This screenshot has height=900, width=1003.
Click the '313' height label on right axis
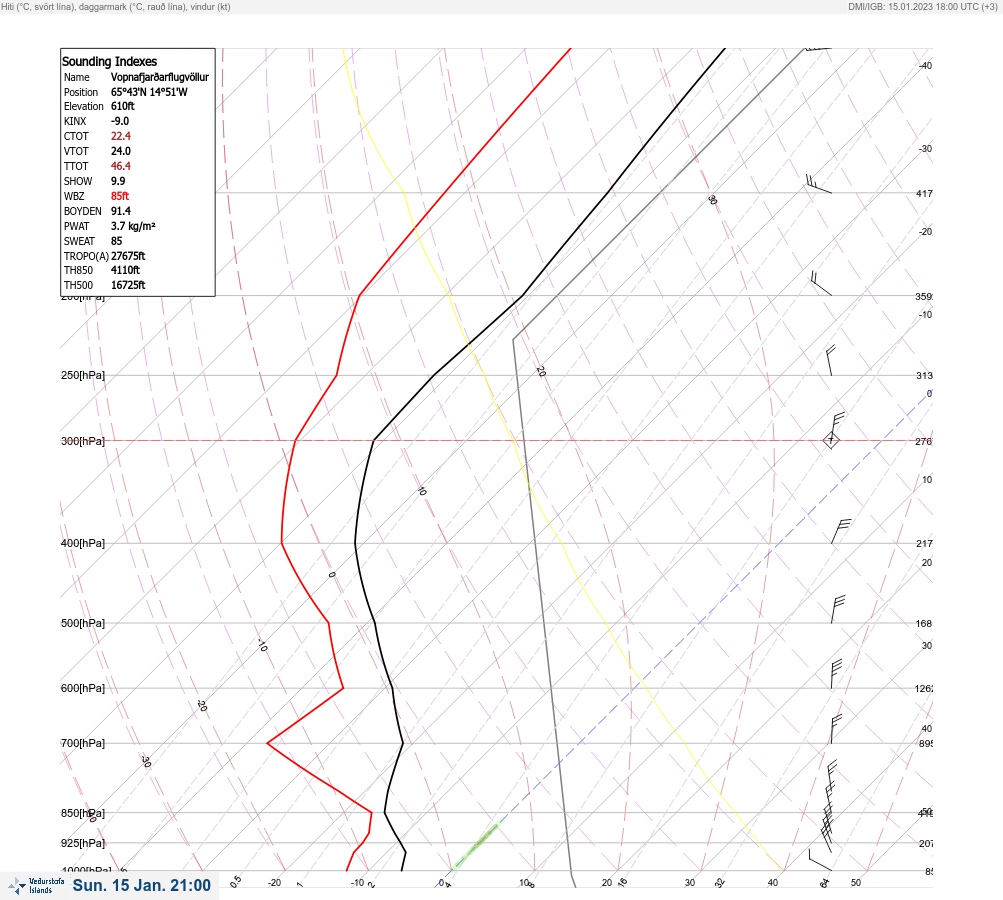924,375
